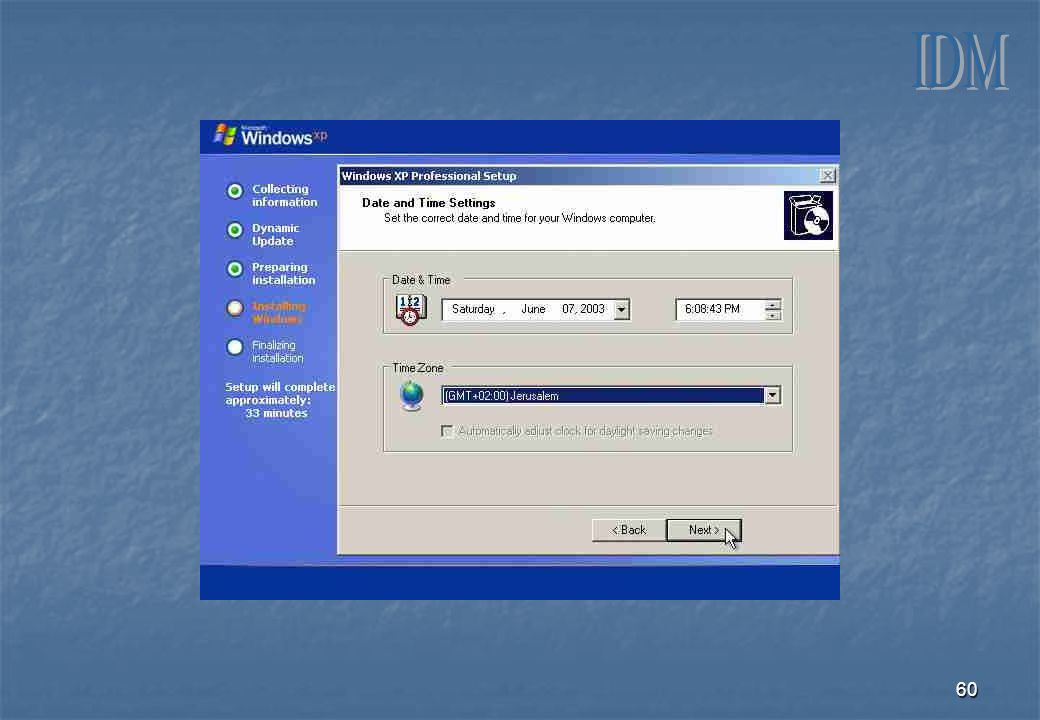This screenshot has height=720, width=1040.
Task: Click the Preparing installation step indicator
Action: point(235,270)
